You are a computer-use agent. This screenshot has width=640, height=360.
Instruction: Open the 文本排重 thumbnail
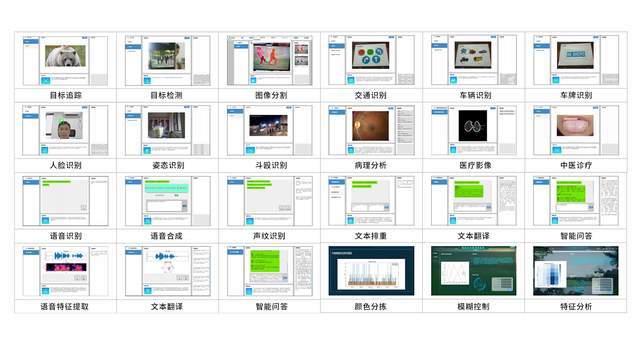click(371, 201)
